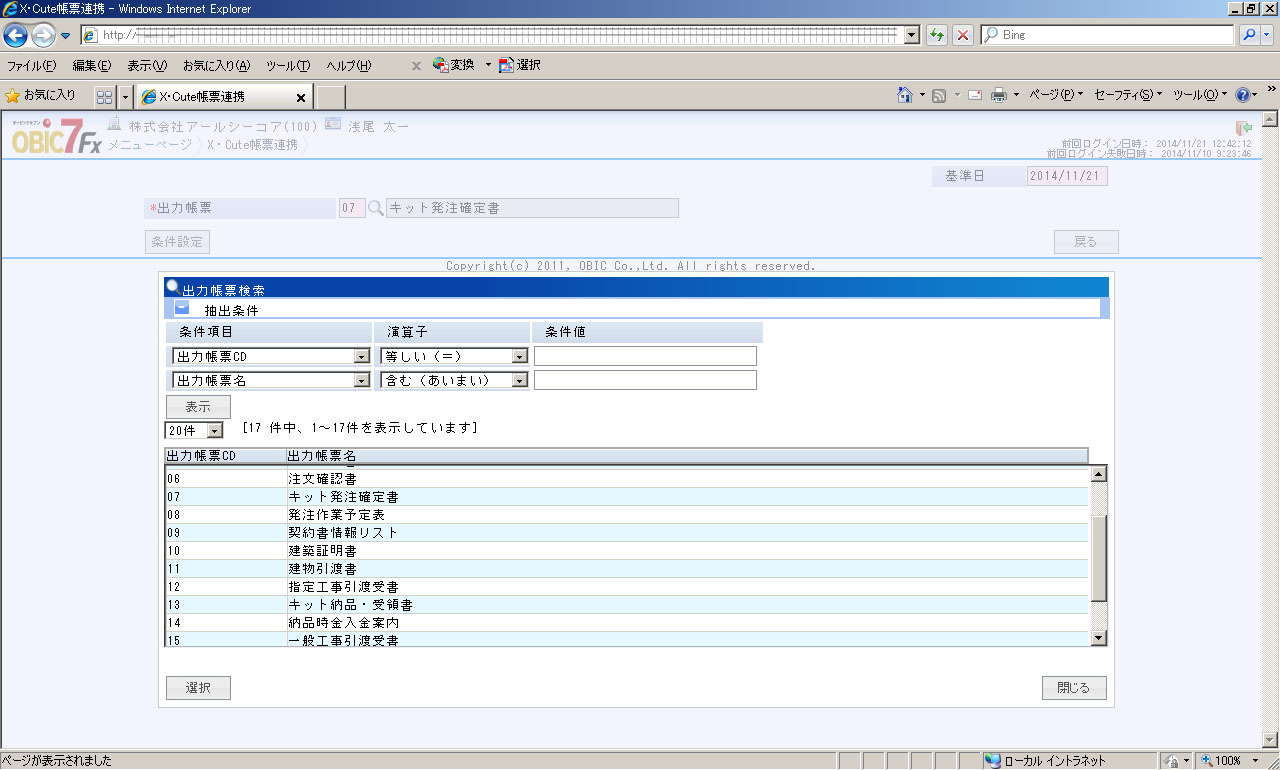Click the Read Mail envelope icon
The image size is (1280, 770).
pos(974,96)
